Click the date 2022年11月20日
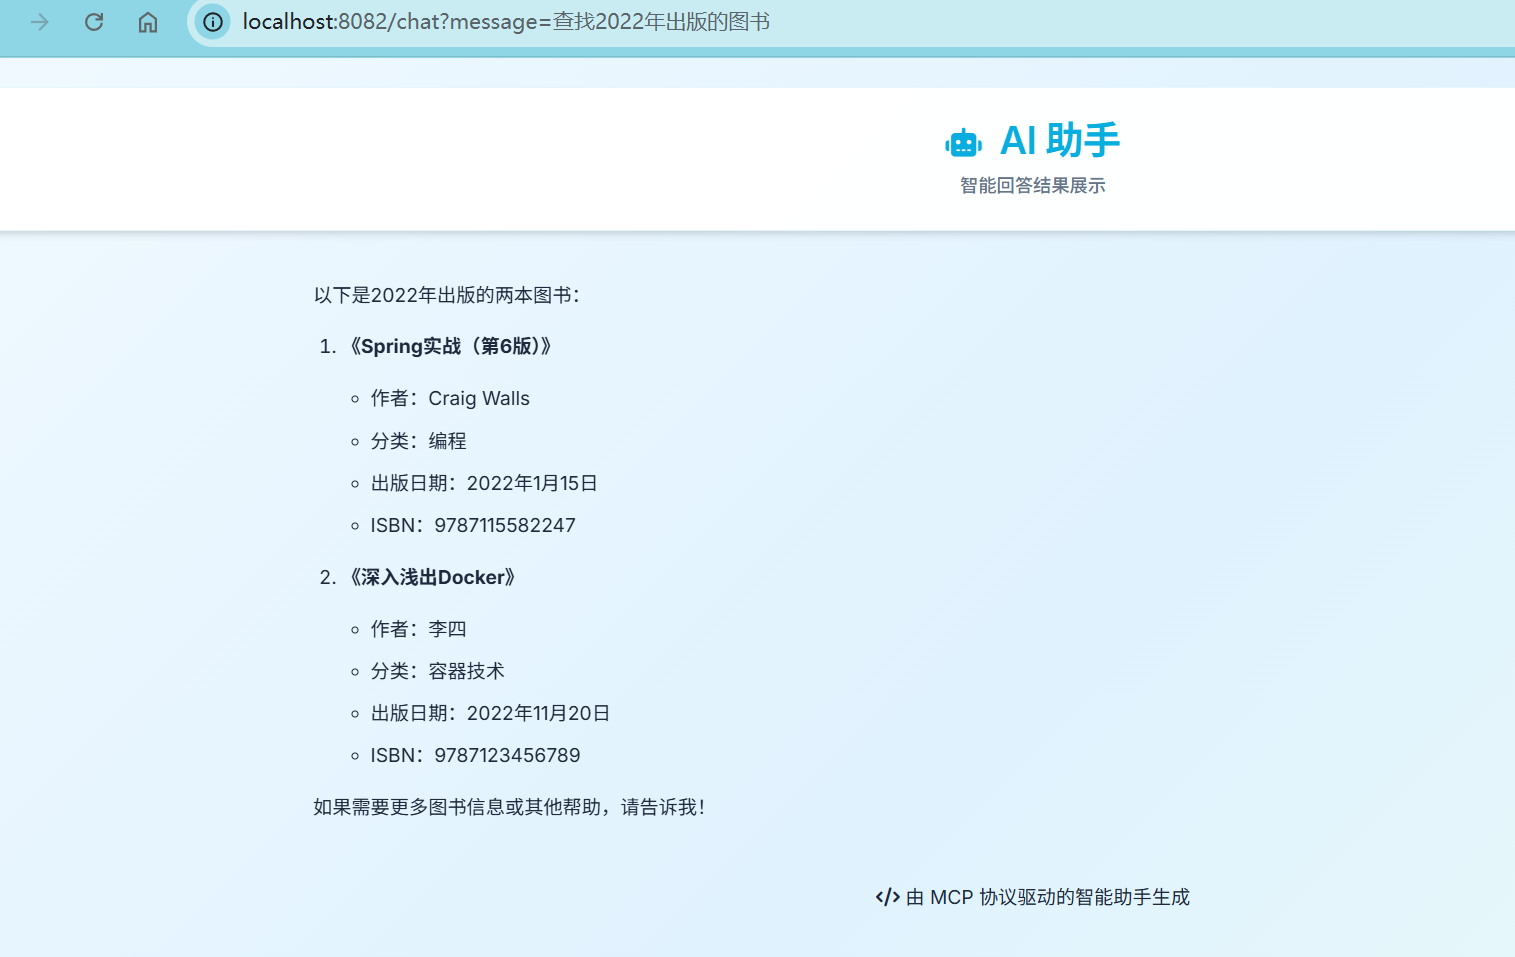The width and height of the screenshot is (1515, 957). (x=538, y=713)
